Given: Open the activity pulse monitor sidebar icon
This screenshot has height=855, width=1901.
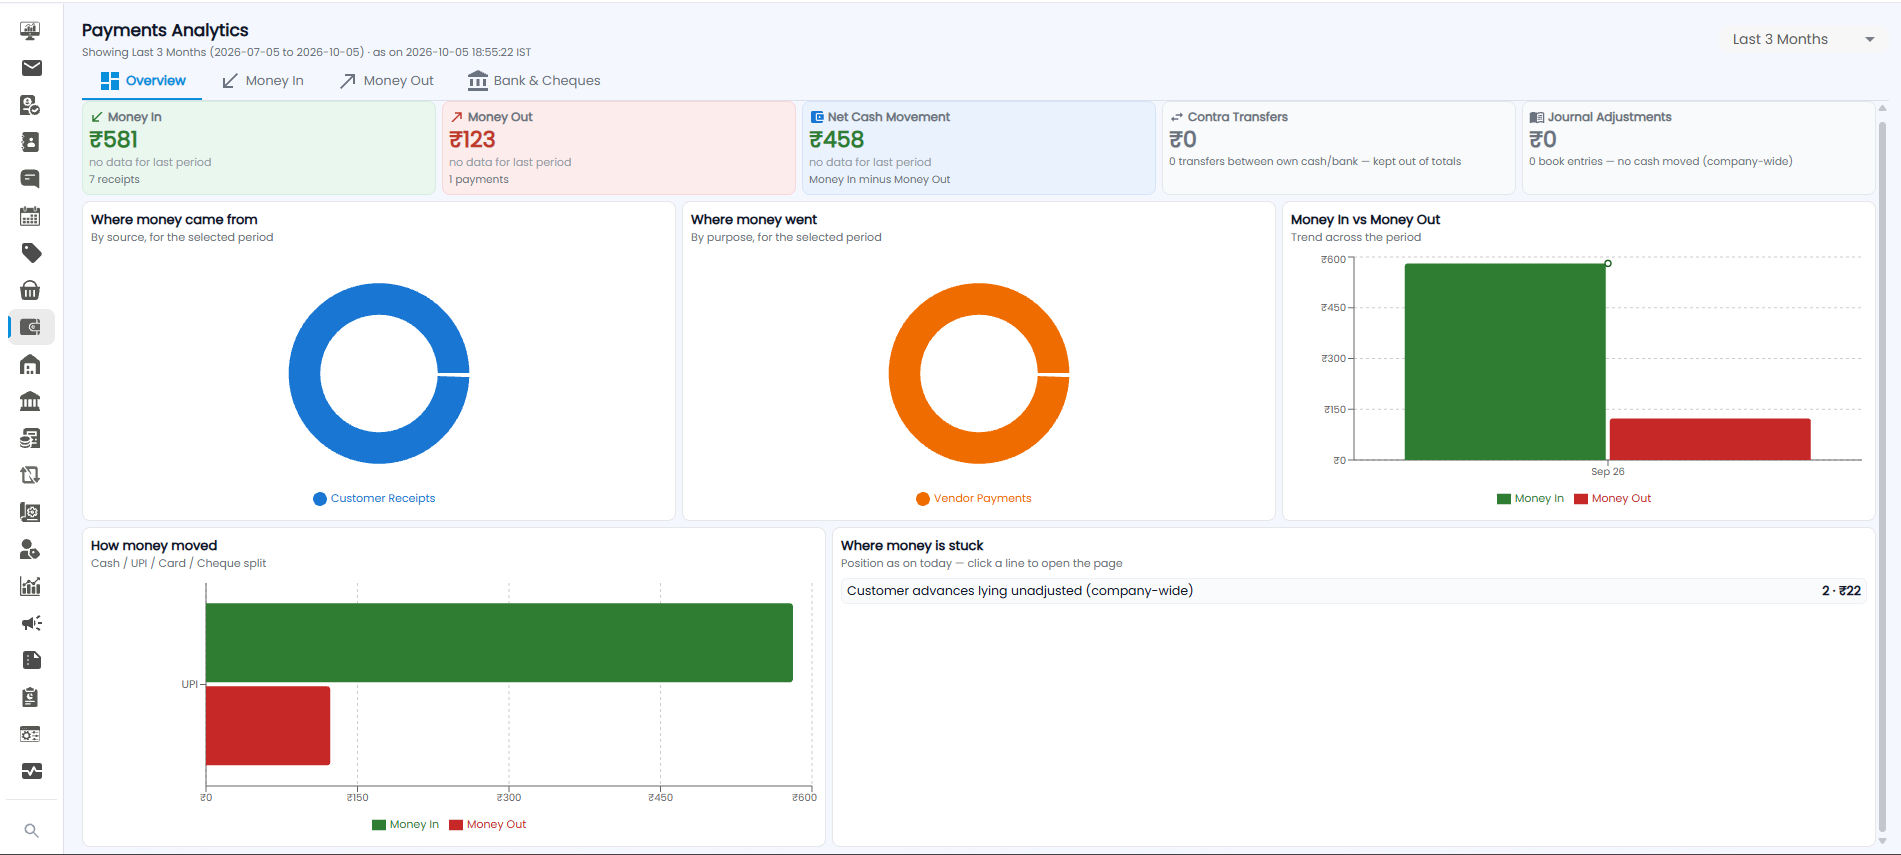Looking at the screenshot, I should click(31, 771).
